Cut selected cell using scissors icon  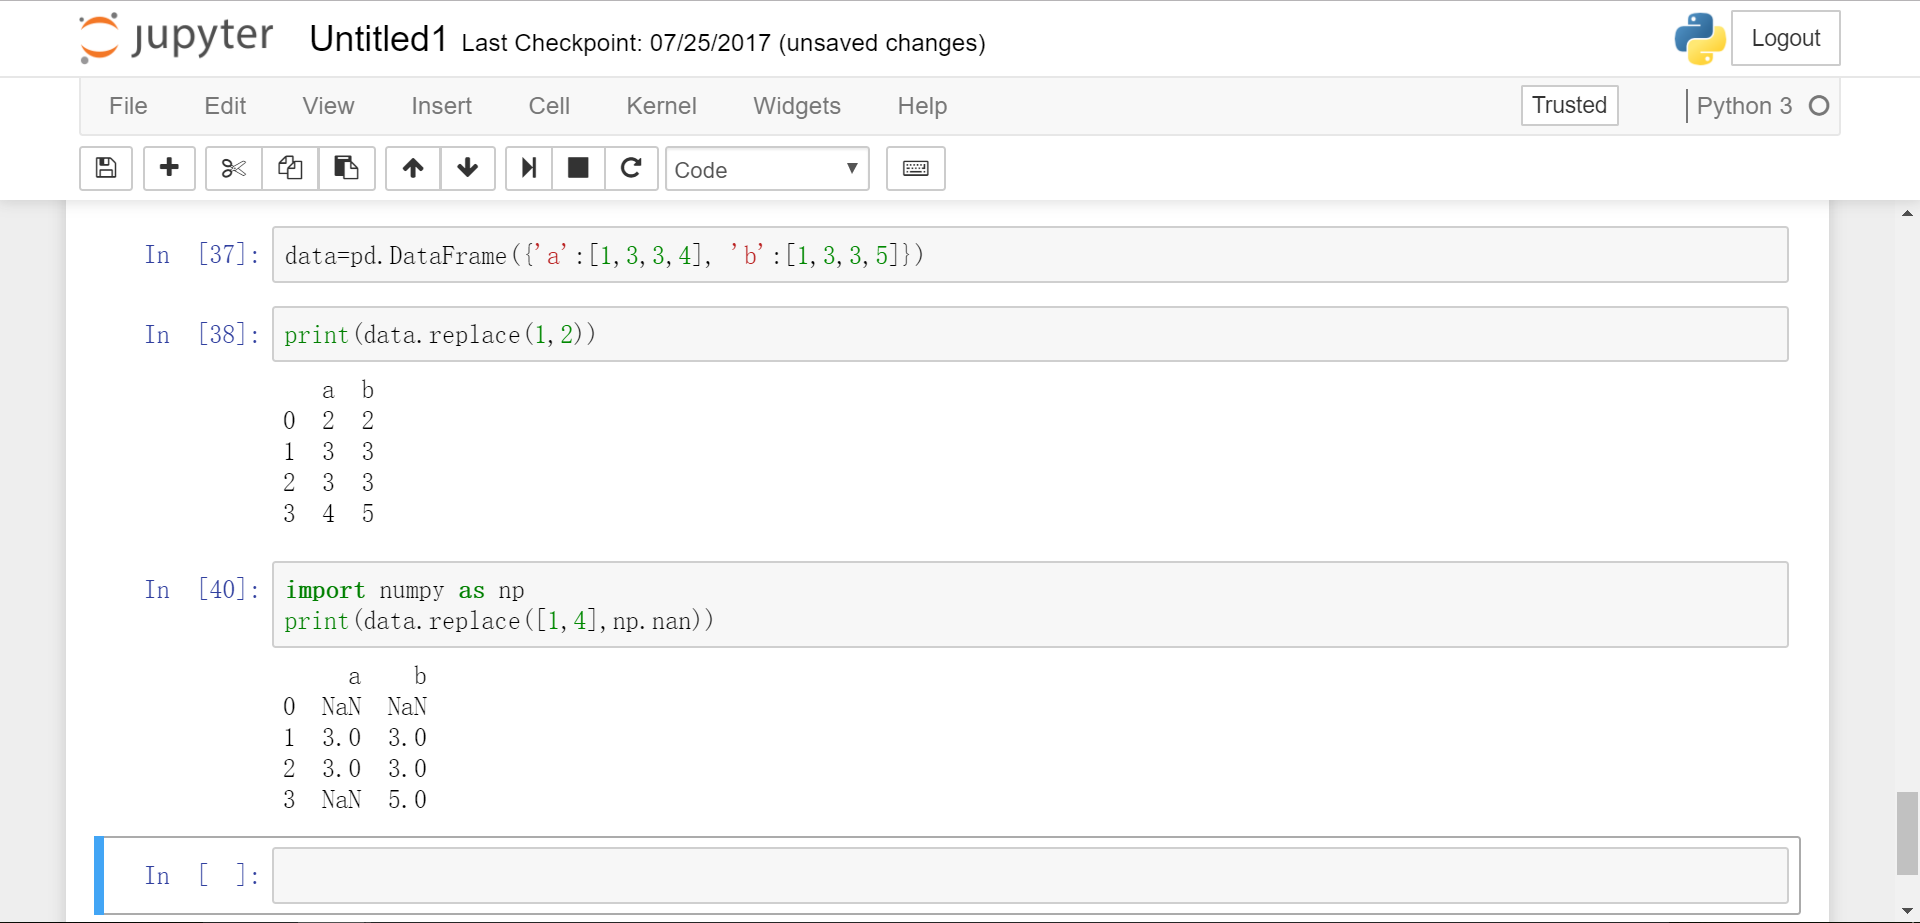[x=234, y=168]
